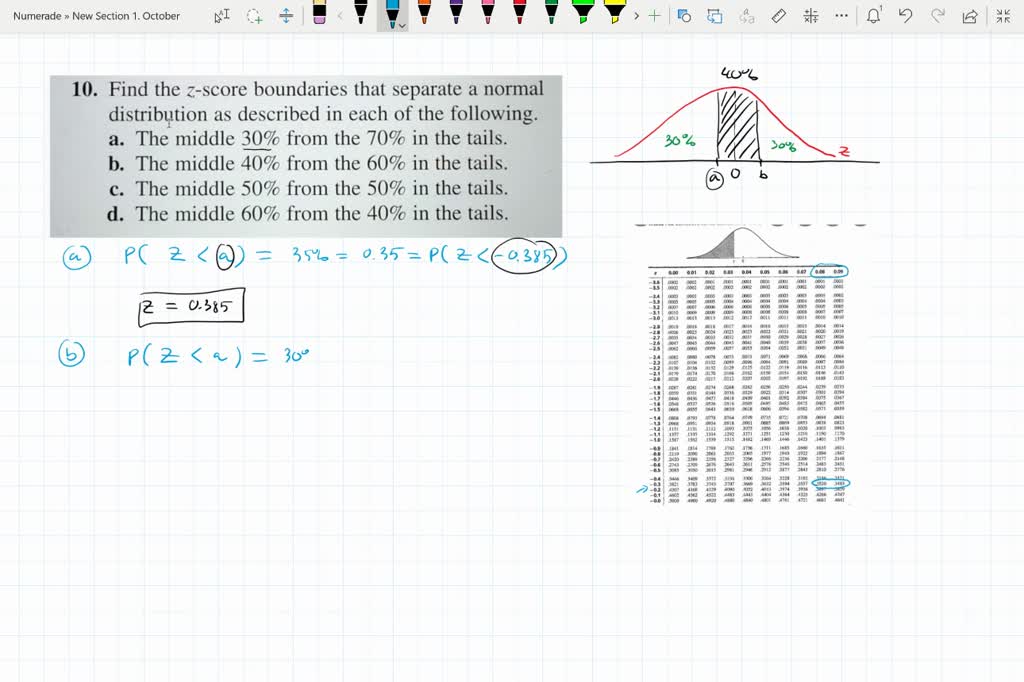This screenshot has height=682, width=1024.
Task: Select the dark green pen
Action: pyautogui.click(x=551, y=12)
